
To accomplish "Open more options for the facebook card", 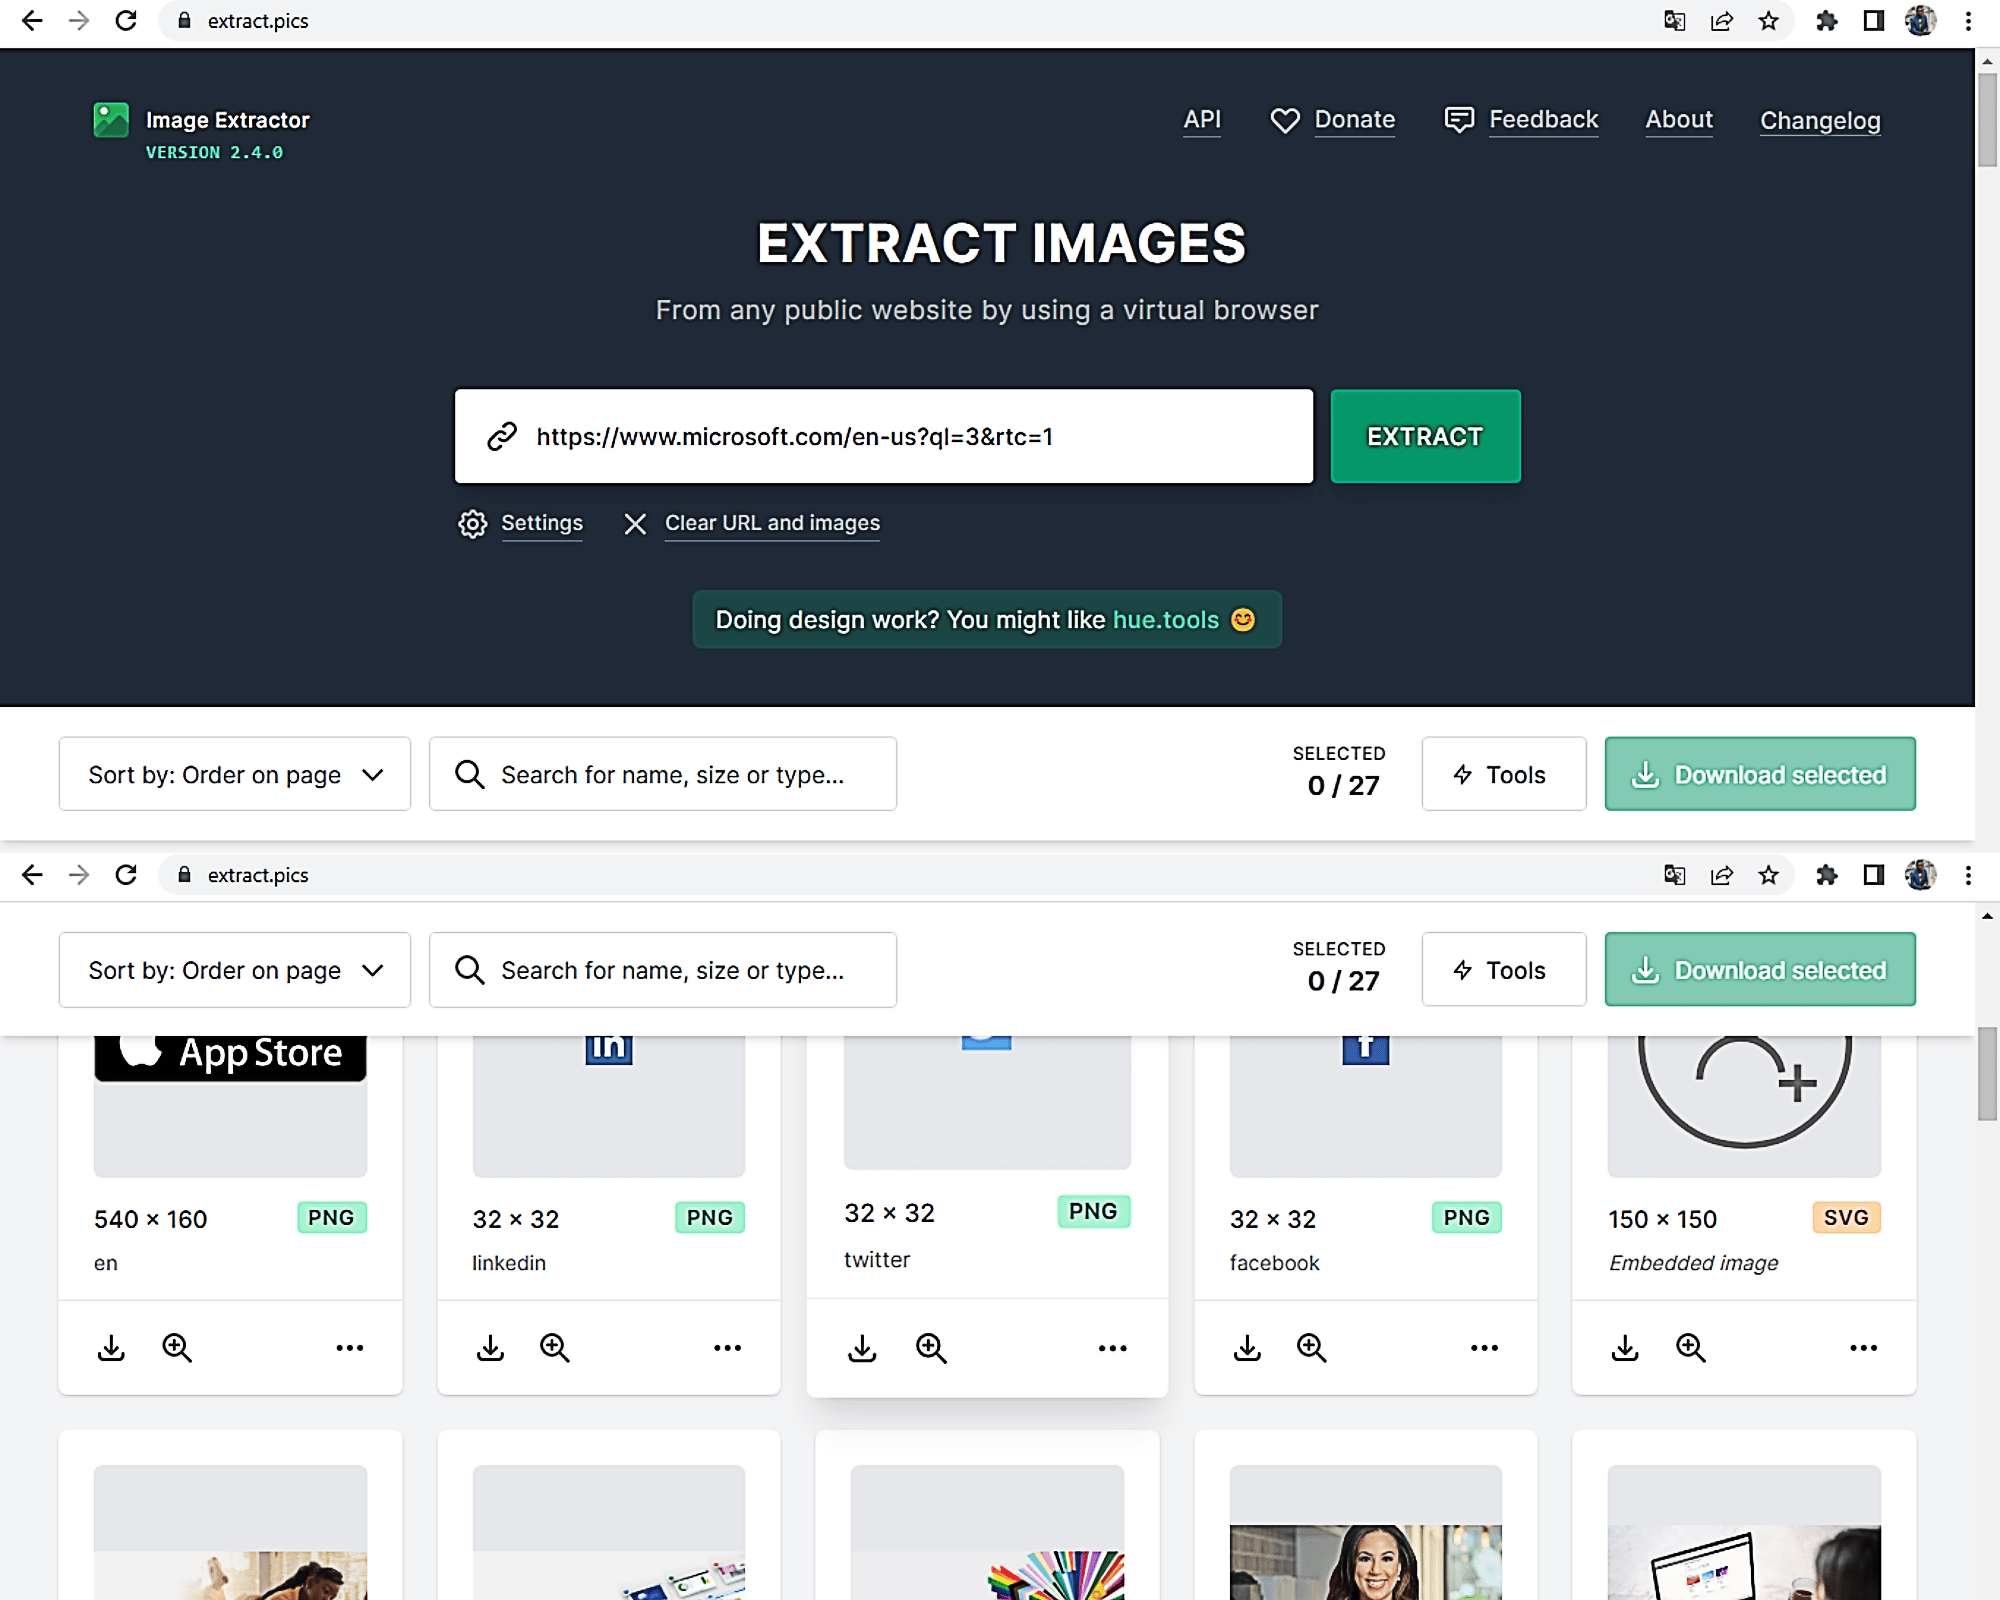I will 1485,1348.
